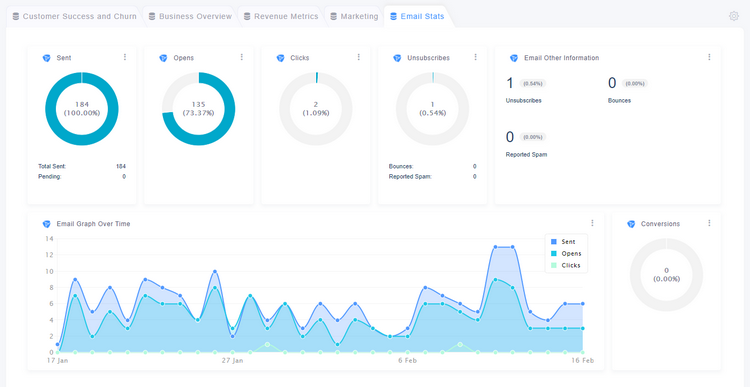Click the 0 (0.00%) Conversions value
750x387 pixels.
coord(666,275)
